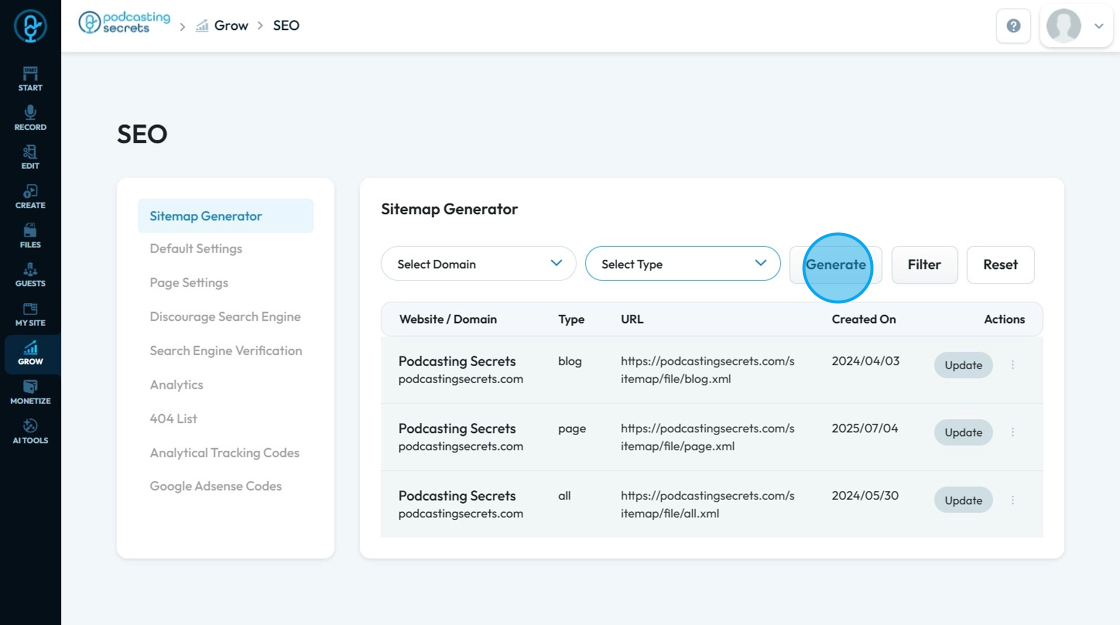
Task: Open the Start section in sidebar
Action: click(x=30, y=78)
